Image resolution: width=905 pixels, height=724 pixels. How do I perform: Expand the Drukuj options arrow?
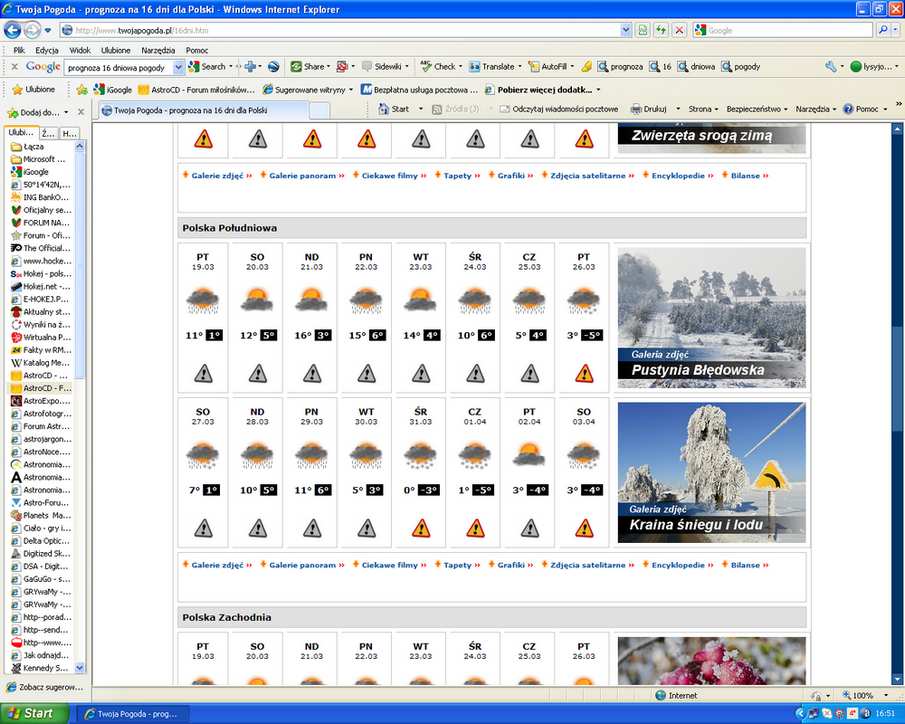[678, 109]
